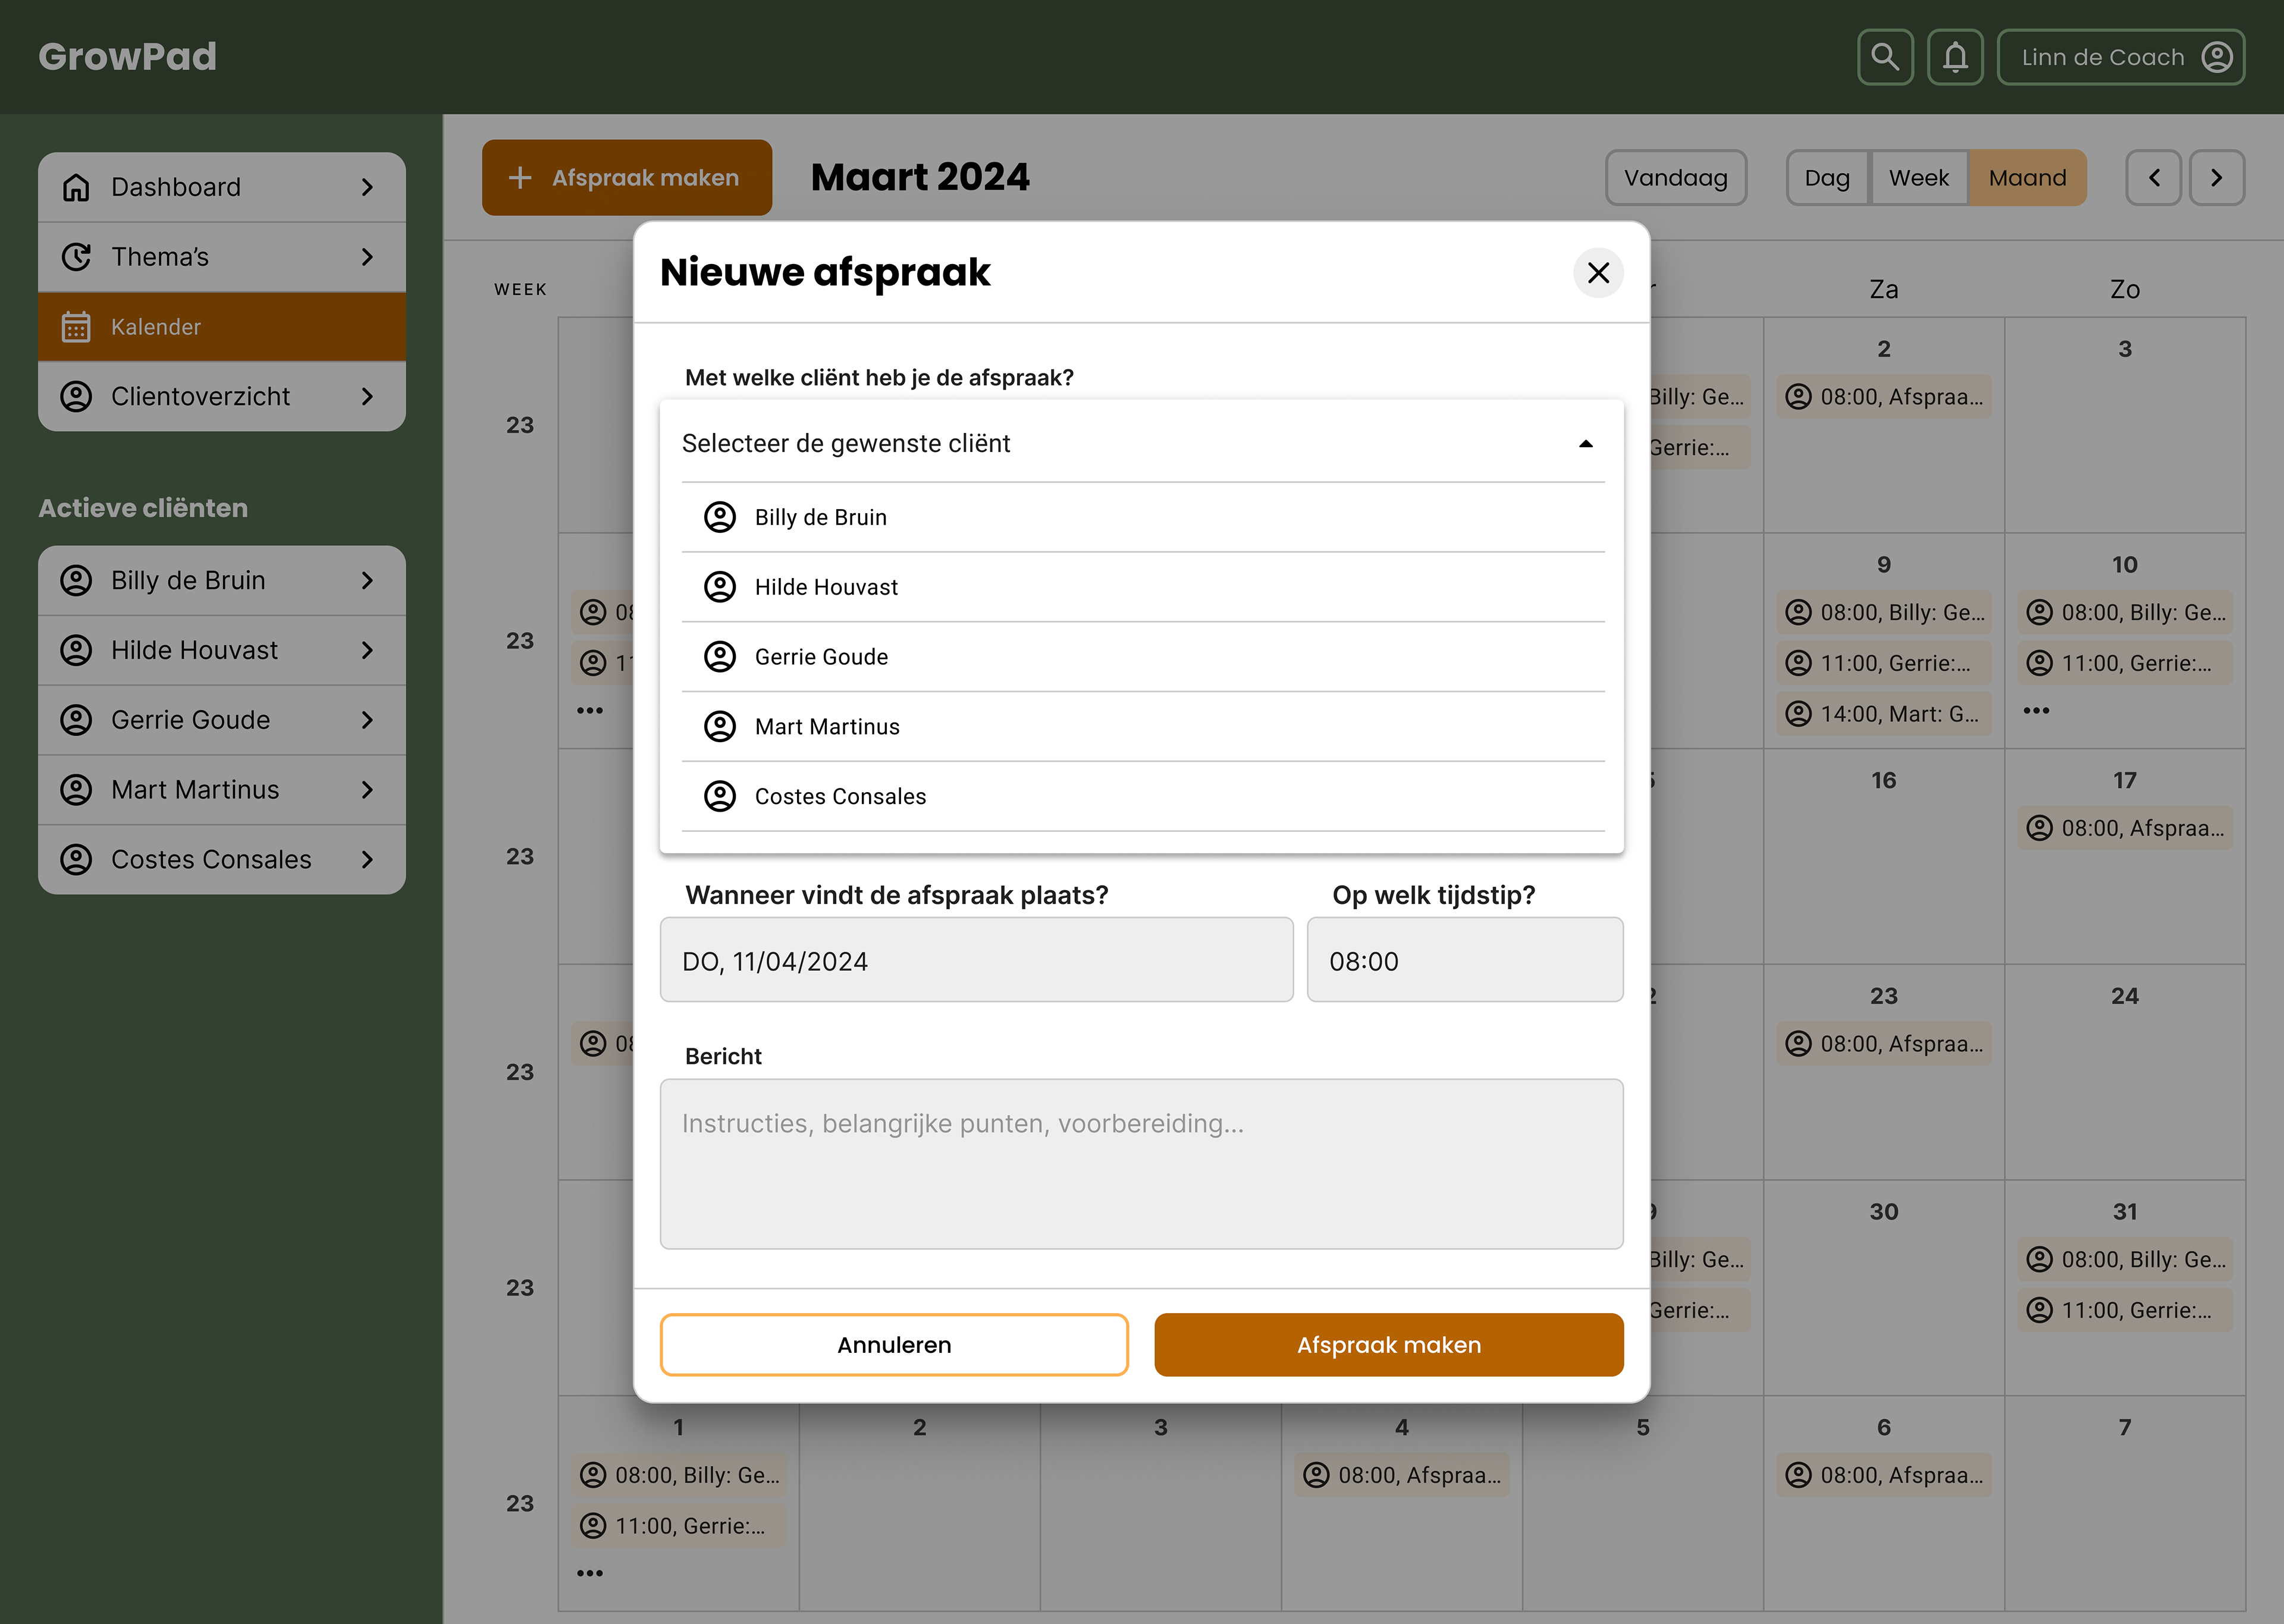Open 08:00 Afspraak event on April 6
The width and height of the screenshot is (2284, 1624).
1884,1475
